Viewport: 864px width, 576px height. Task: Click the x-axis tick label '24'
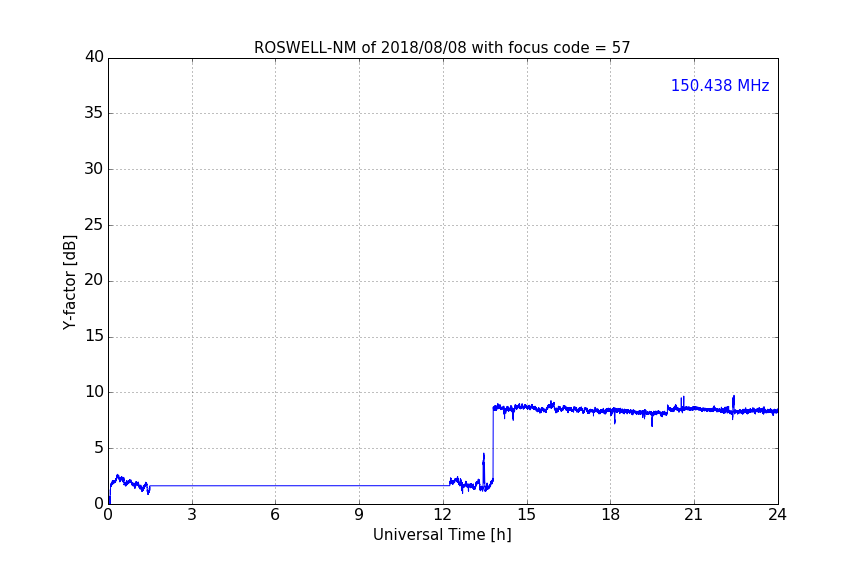(x=777, y=515)
